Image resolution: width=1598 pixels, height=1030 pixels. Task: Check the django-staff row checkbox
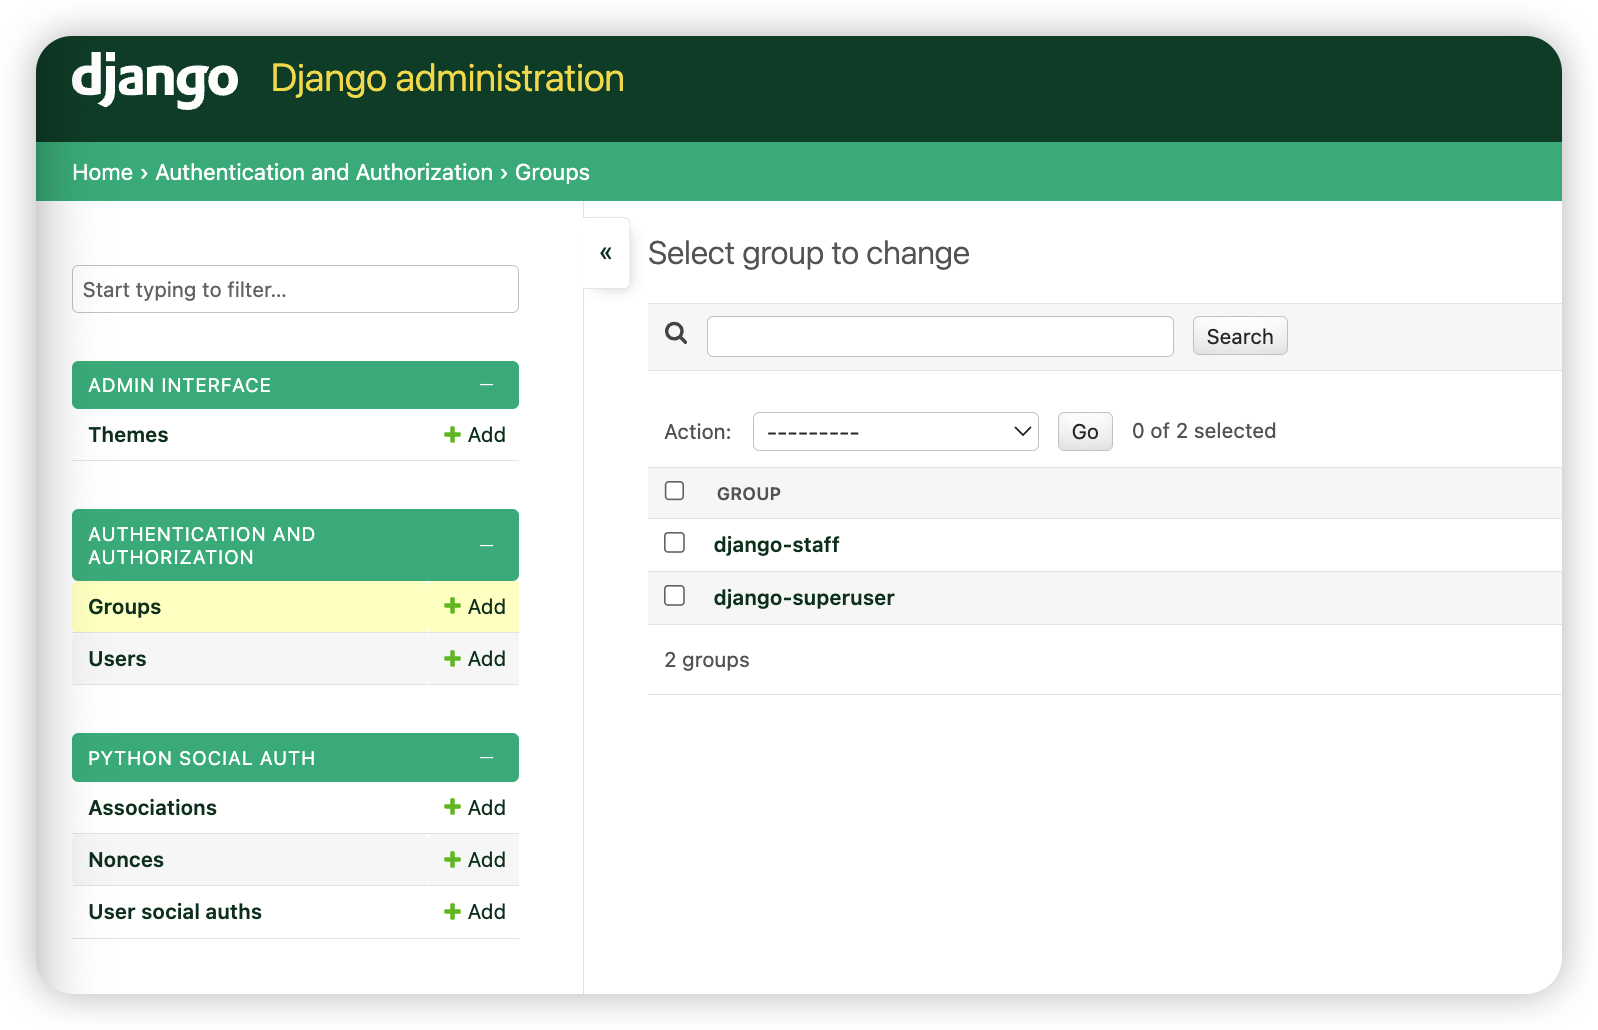coord(675,542)
